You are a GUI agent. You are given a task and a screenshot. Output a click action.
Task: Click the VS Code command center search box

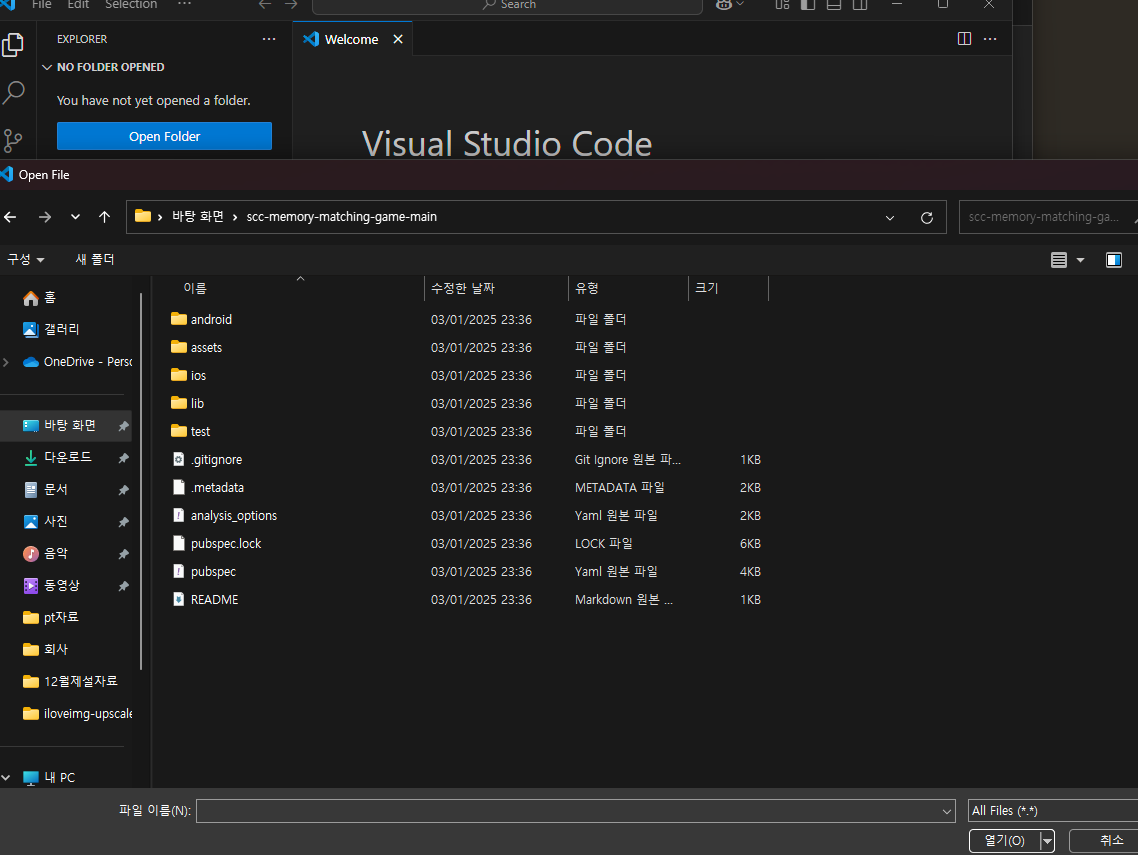(x=507, y=5)
